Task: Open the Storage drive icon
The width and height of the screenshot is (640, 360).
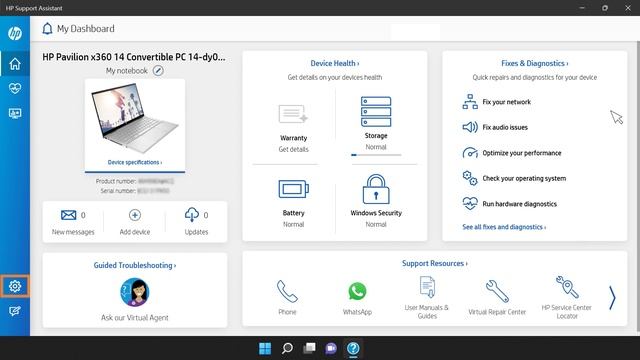Action: coord(376,111)
